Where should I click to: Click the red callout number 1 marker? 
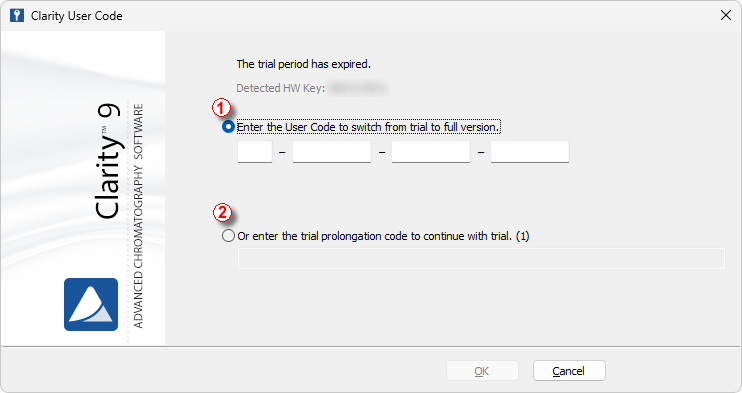pyautogui.click(x=221, y=108)
